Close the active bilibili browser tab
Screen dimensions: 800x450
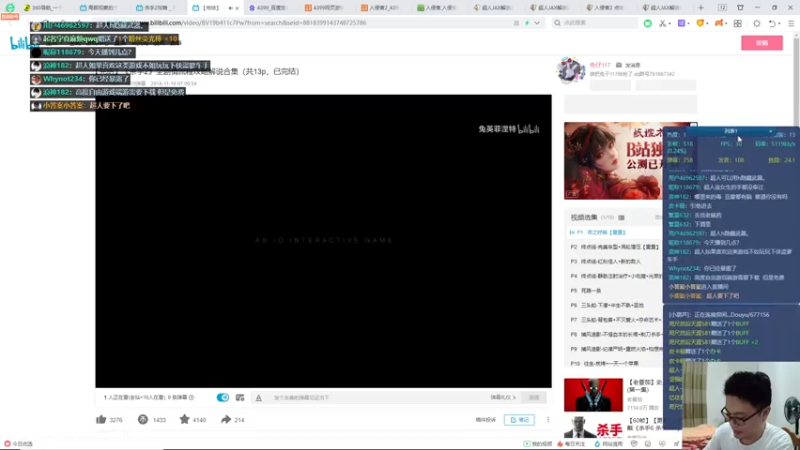(237, 8)
